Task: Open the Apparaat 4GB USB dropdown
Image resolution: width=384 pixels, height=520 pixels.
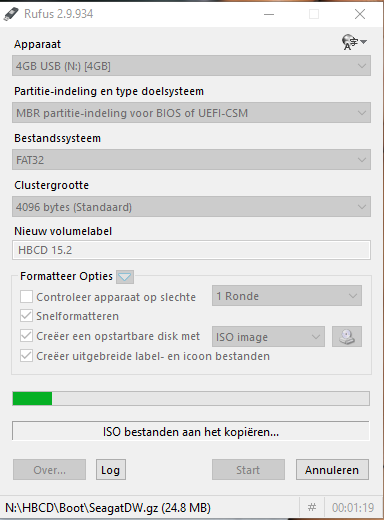Action: coord(191,66)
